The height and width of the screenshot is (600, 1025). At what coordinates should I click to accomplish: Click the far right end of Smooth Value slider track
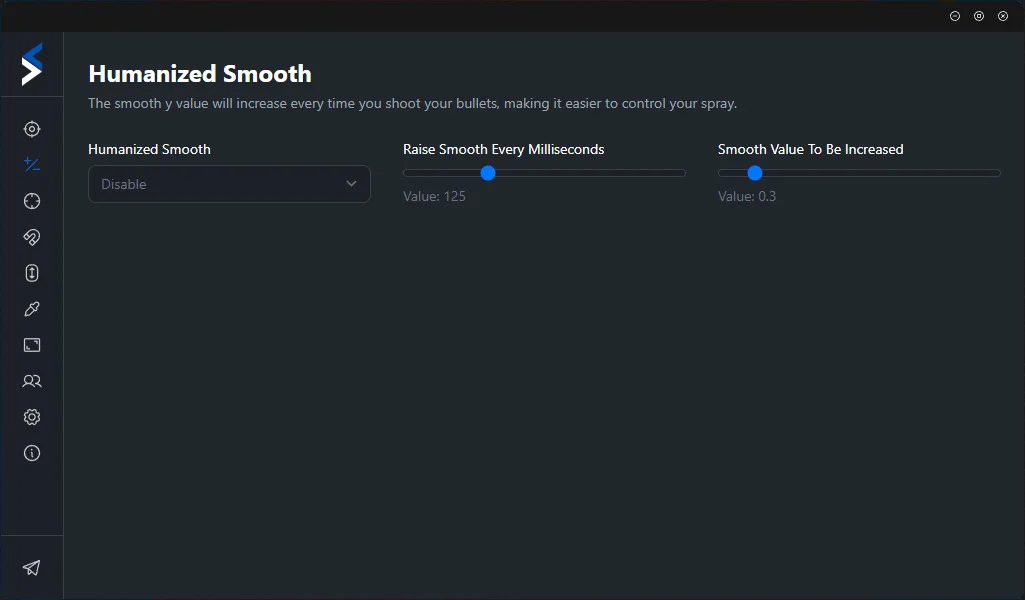pos(997,173)
